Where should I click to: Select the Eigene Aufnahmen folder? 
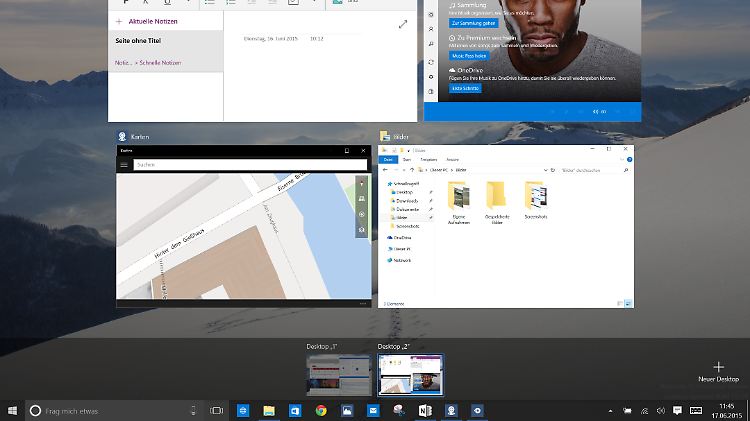[x=459, y=203]
